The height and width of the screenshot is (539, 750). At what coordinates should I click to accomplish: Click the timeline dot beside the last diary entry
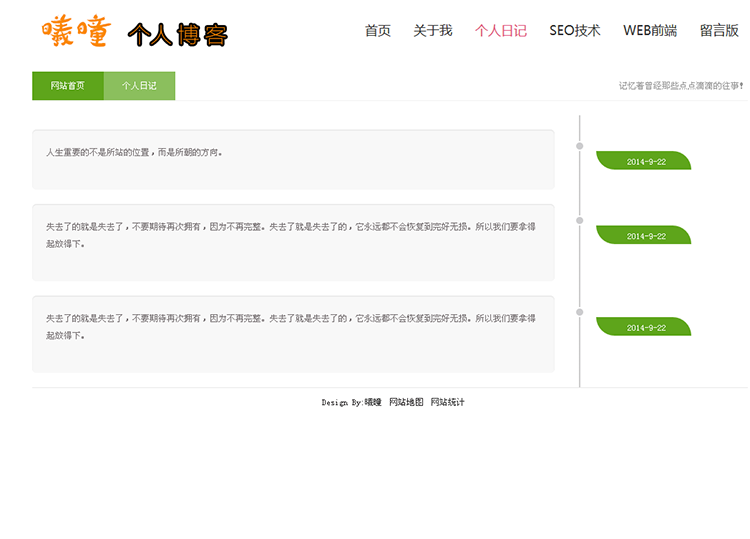tap(580, 312)
